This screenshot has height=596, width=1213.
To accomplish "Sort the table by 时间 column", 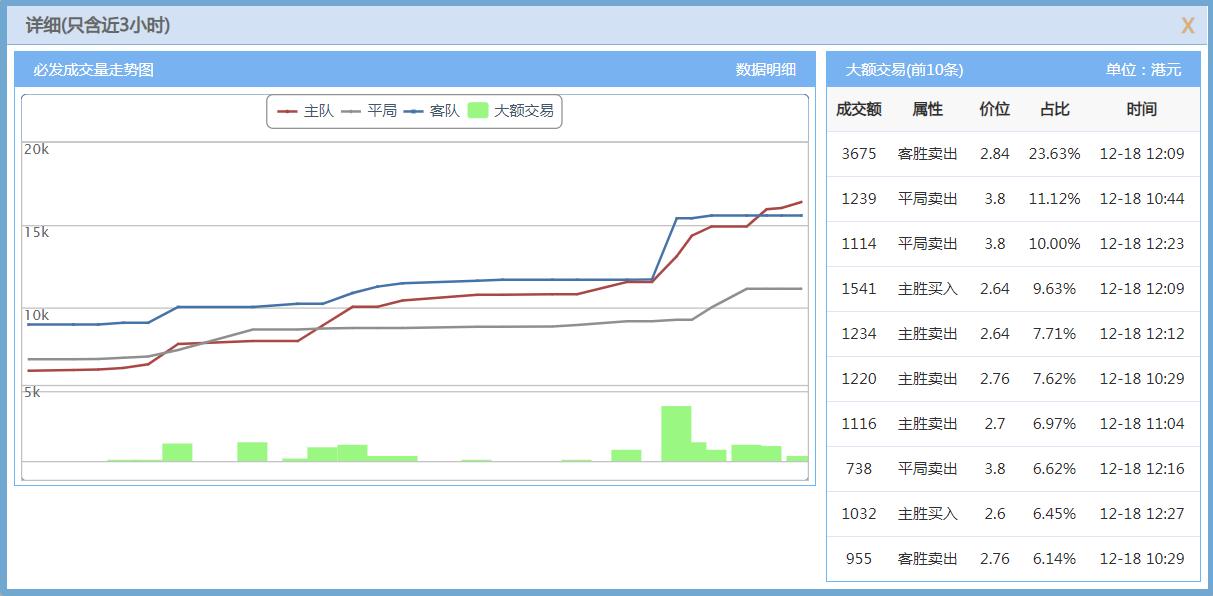I will (x=1140, y=109).
